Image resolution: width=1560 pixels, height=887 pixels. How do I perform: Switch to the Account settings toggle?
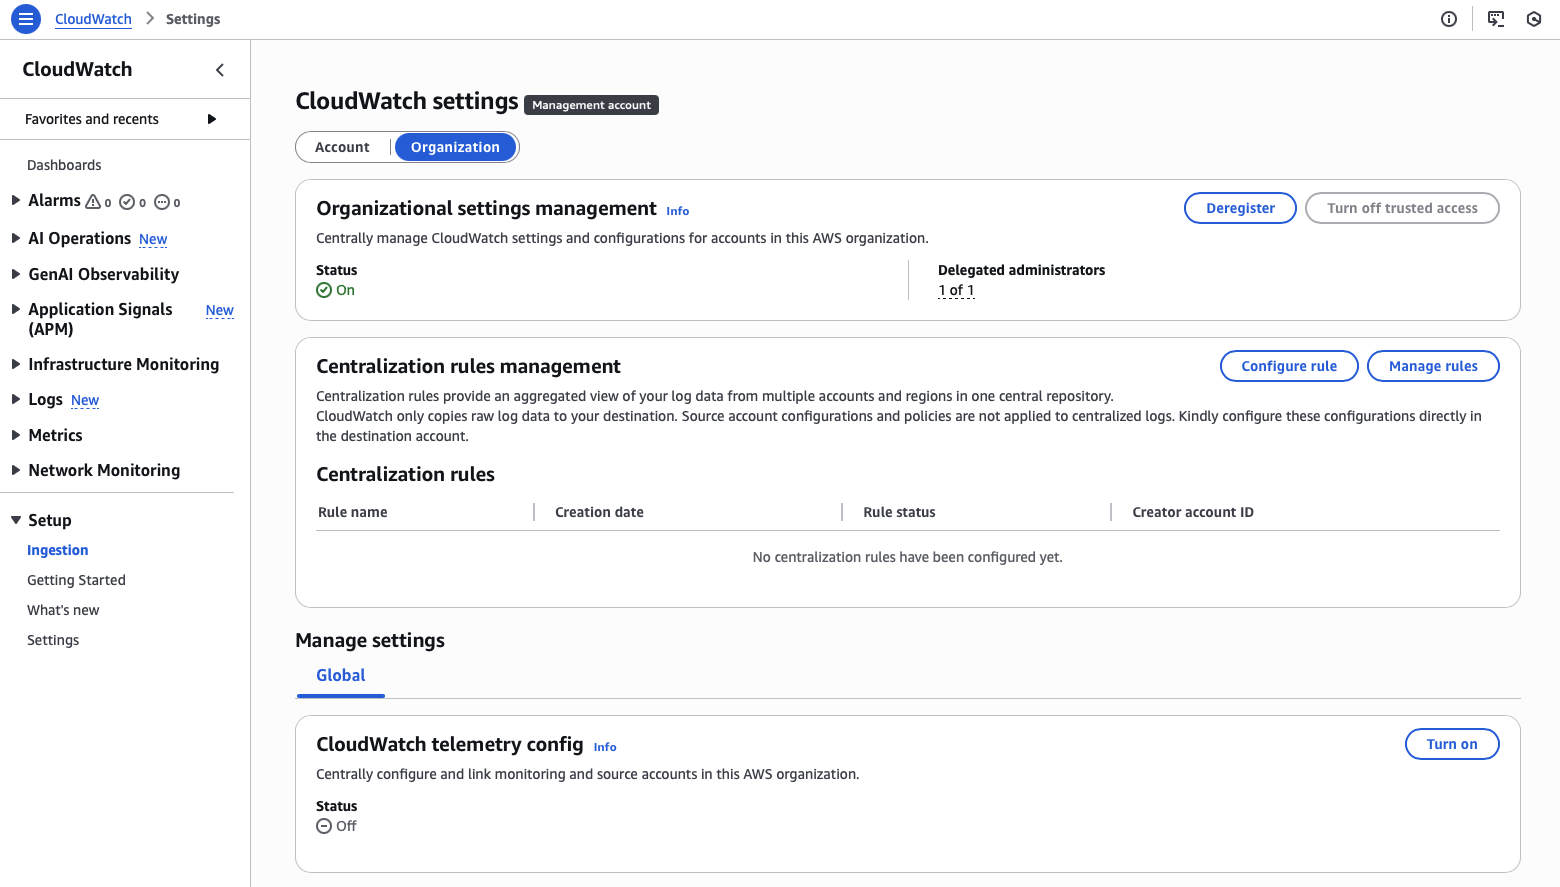(342, 147)
